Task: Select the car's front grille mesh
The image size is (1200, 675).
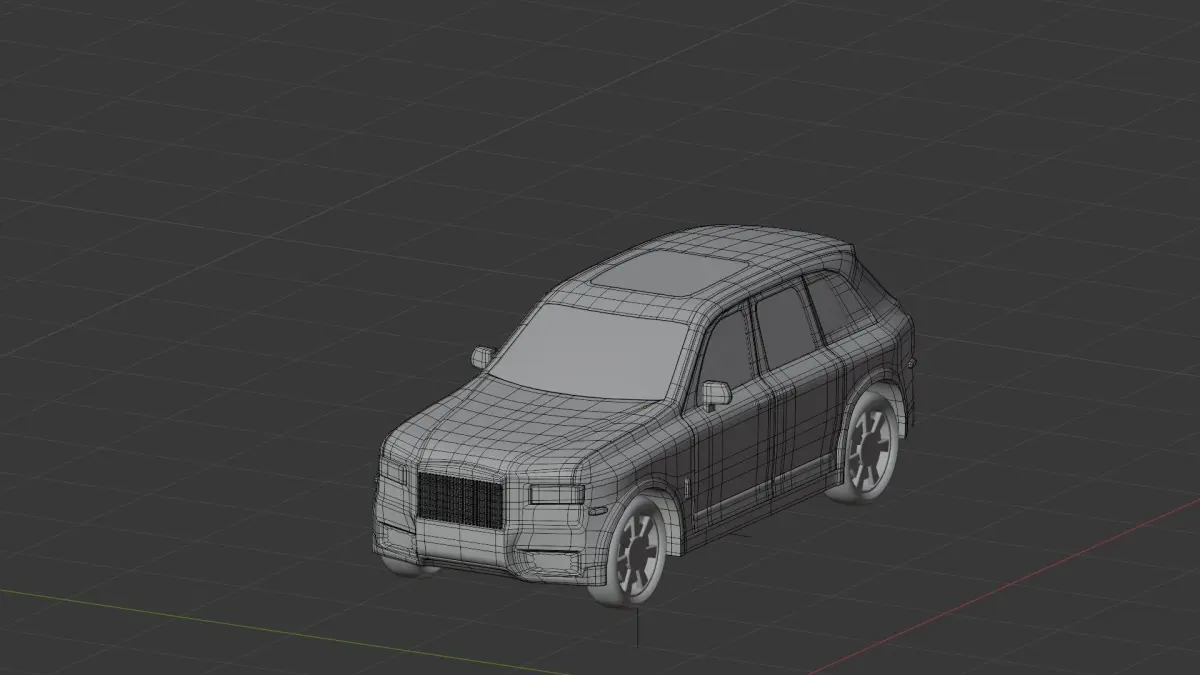Action: 460,499
